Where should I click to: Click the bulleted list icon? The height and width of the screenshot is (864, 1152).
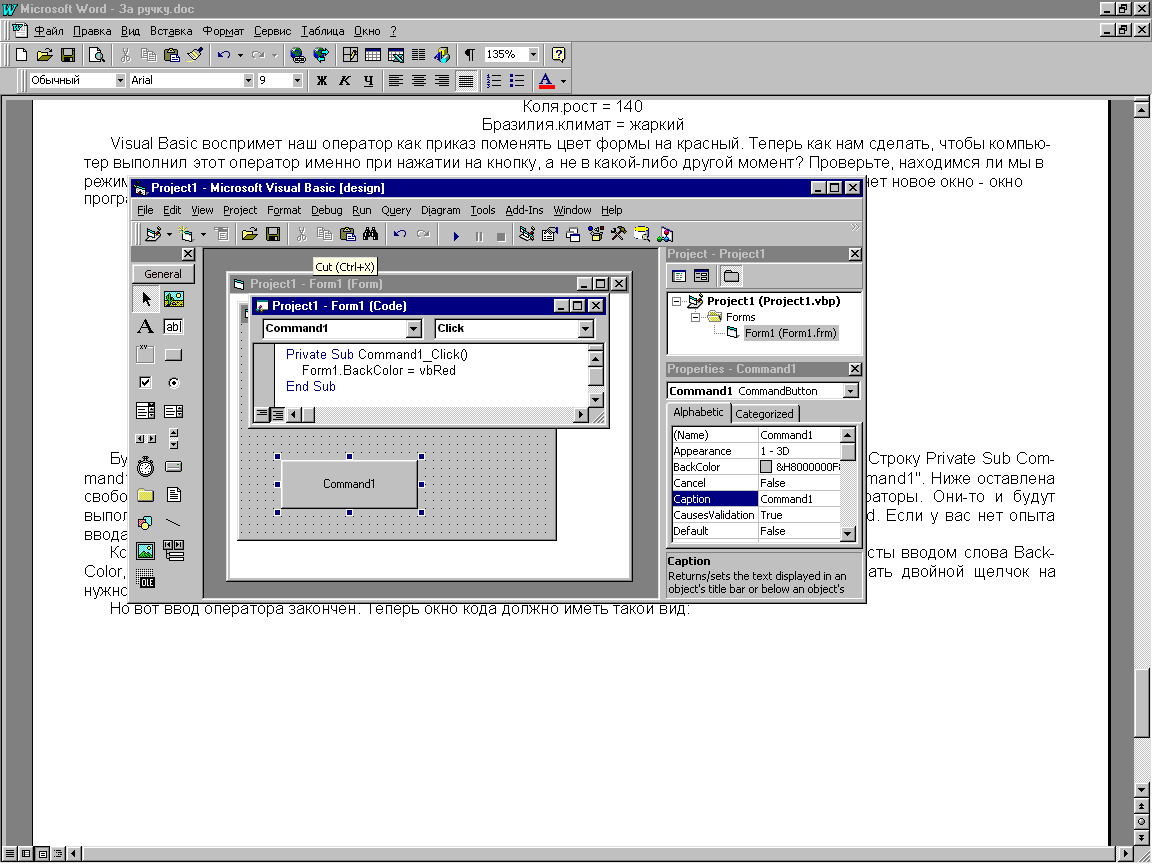pyautogui.click(x=517, y=81)
